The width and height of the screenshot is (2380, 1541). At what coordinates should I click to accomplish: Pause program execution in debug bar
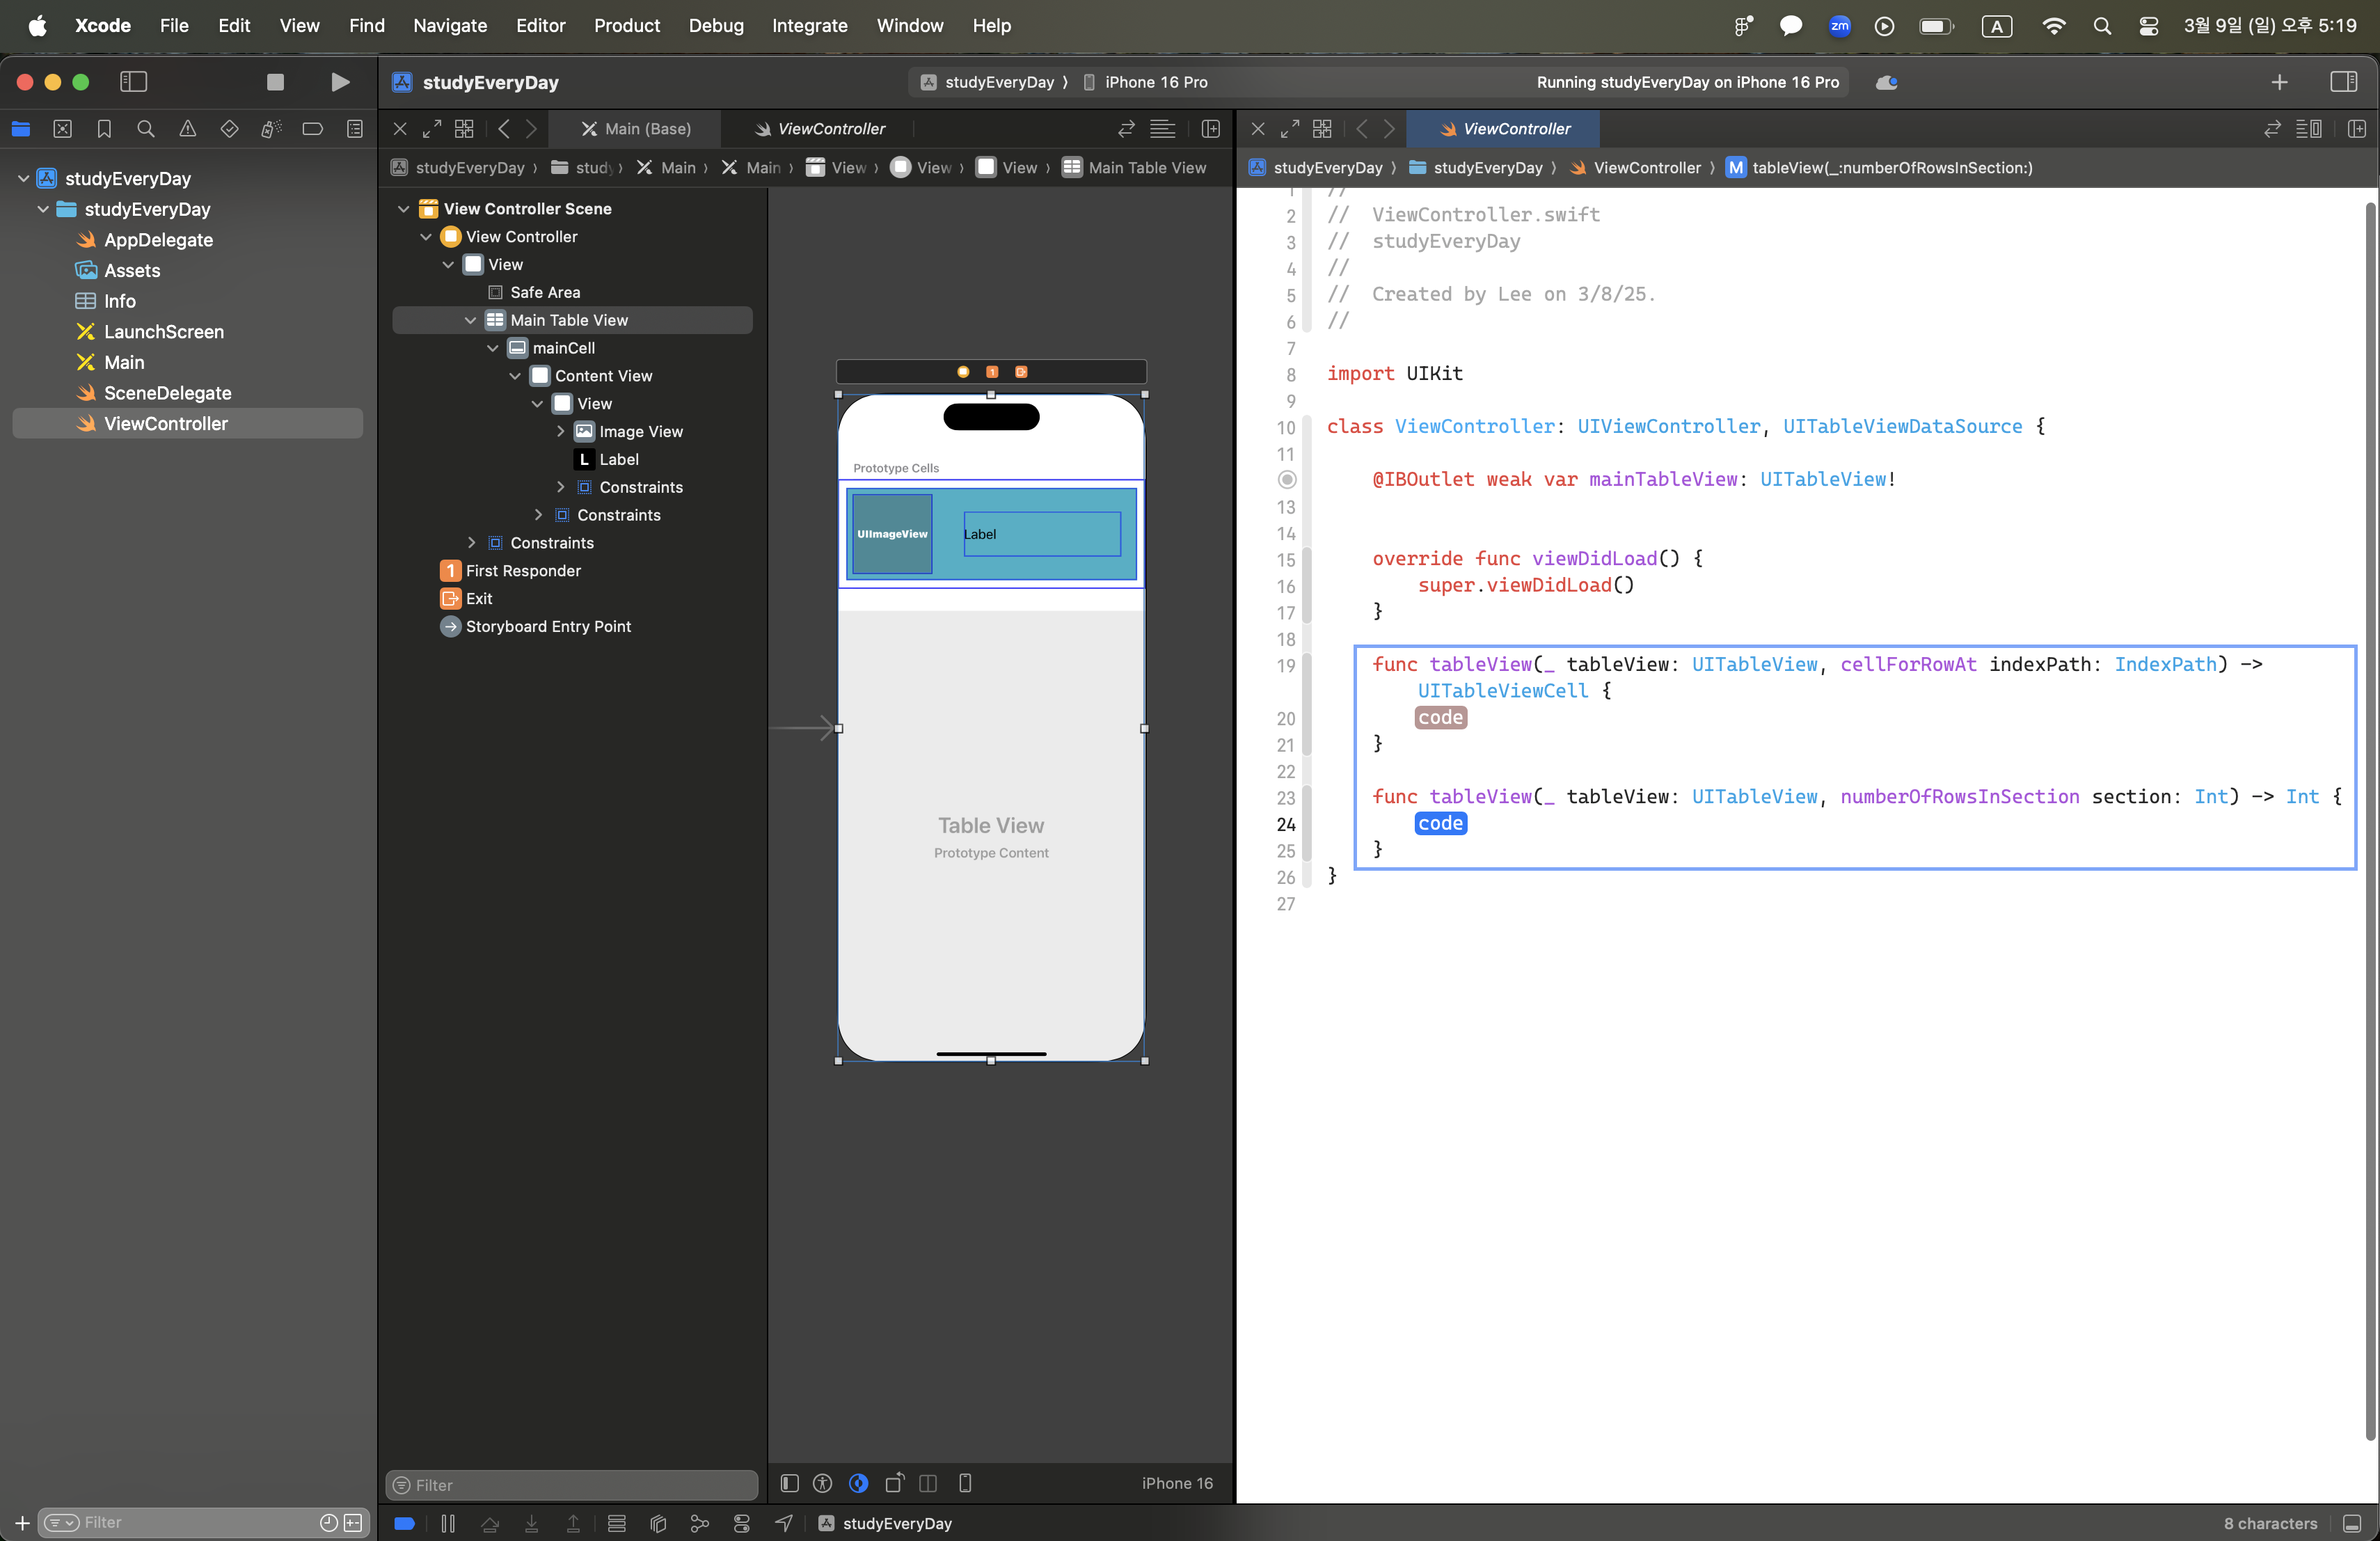[x=448, y=1523]
